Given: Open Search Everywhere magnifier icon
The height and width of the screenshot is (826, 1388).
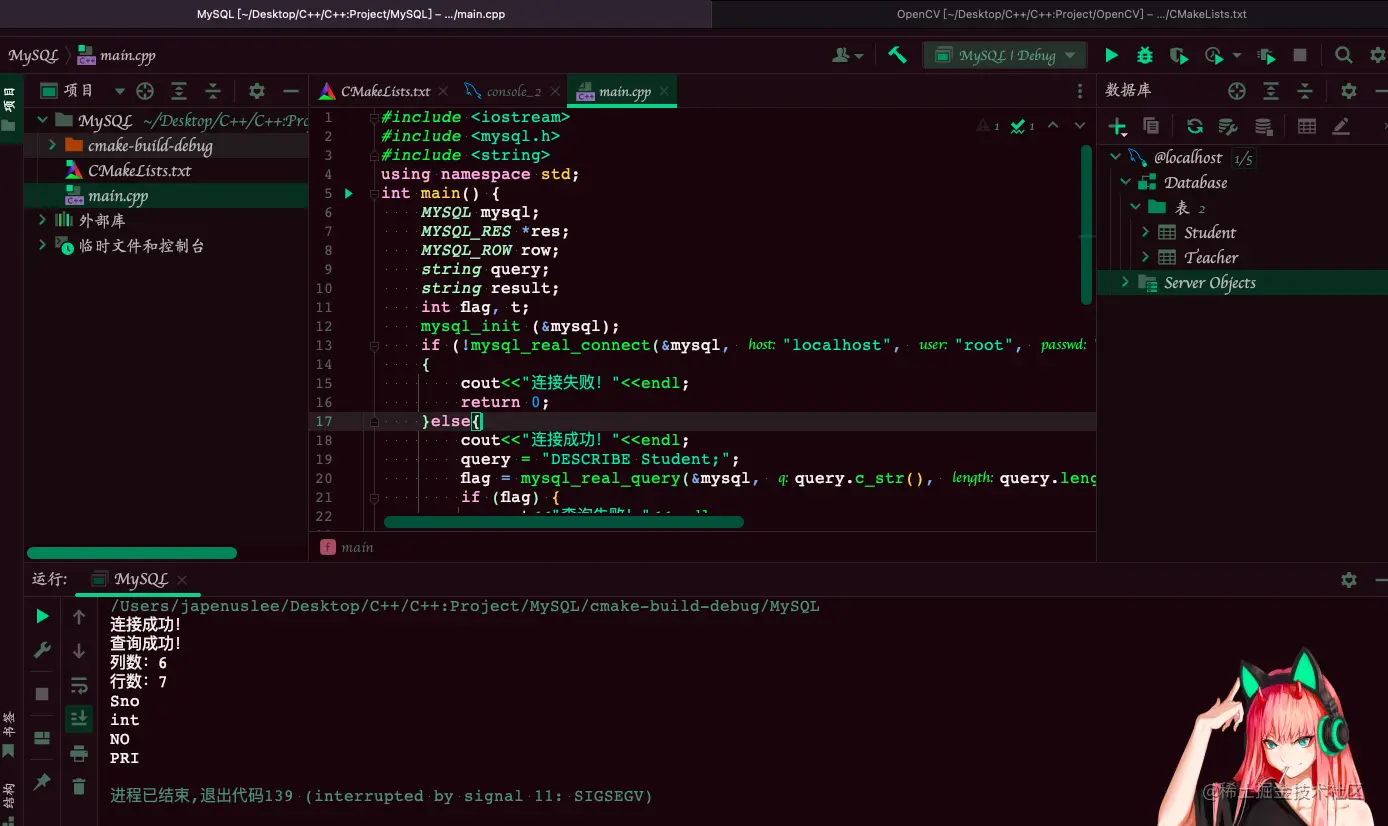Looking at the screenshot, I should [x=1344, y=56].
